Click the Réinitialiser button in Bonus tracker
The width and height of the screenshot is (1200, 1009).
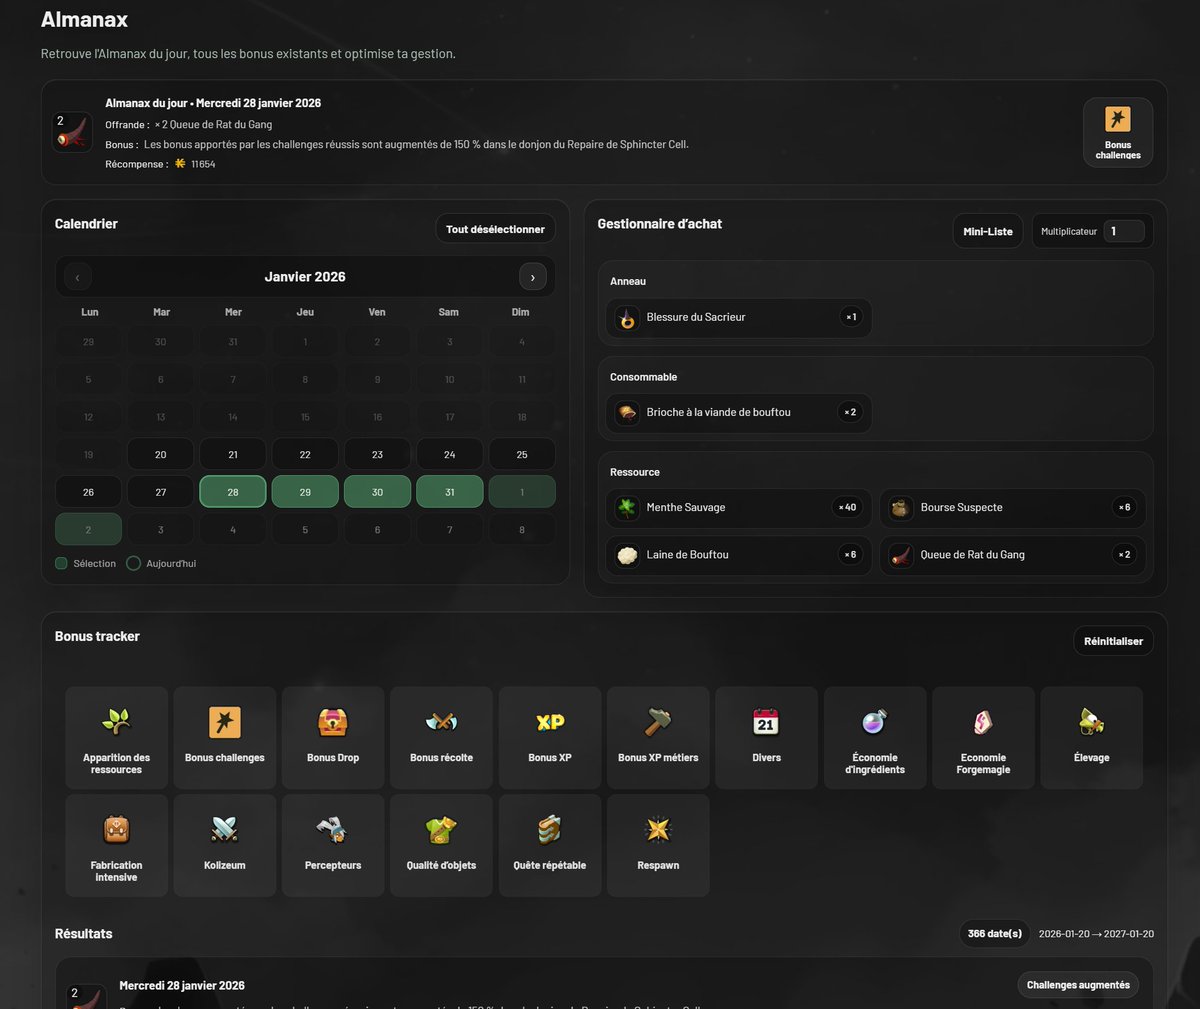click(x=1113, y=641)
